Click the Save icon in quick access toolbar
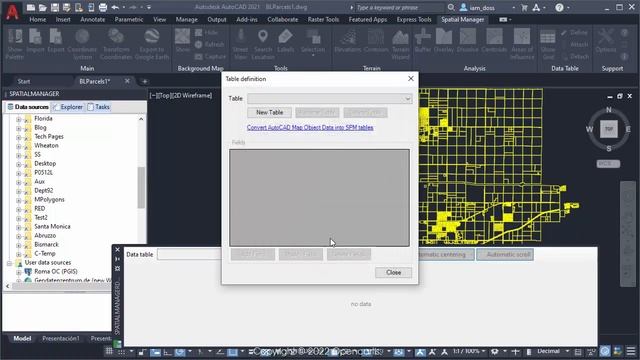The height and width of the screenshot is (360, 640). pyautogui.click(x=54, y=7)
